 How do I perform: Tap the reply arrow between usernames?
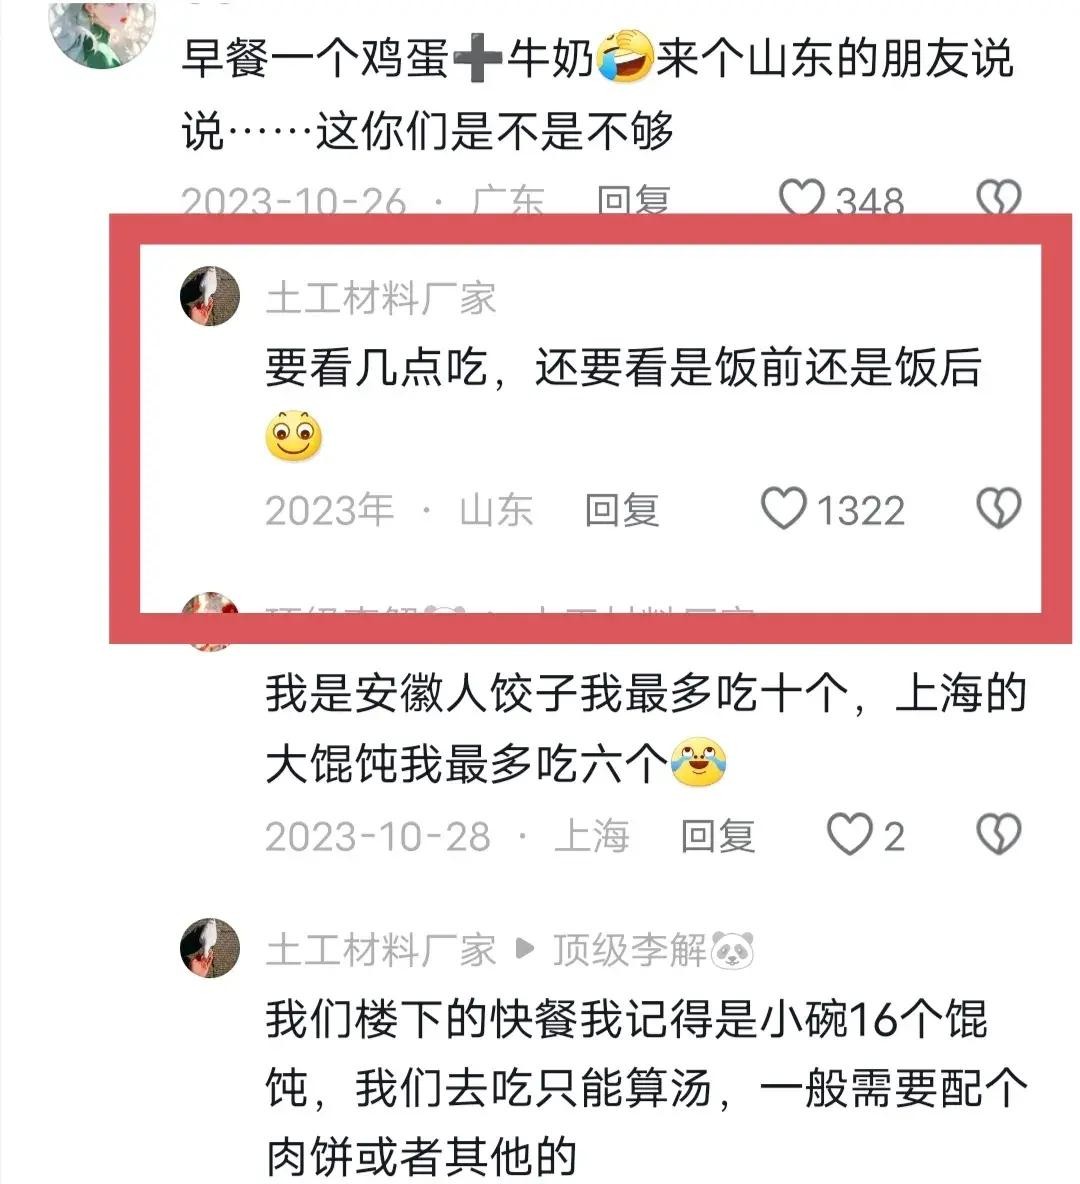tap(524, 949)
